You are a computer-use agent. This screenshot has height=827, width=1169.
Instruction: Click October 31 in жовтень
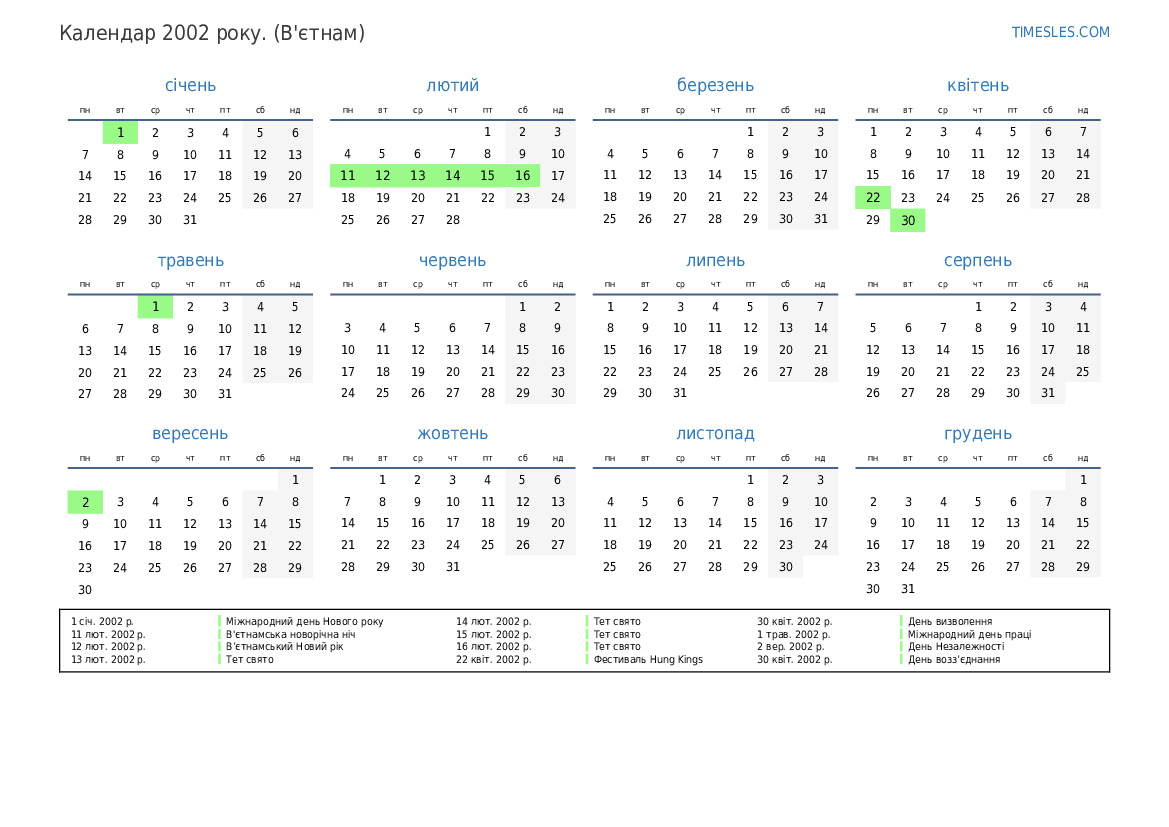coord(453,567)
